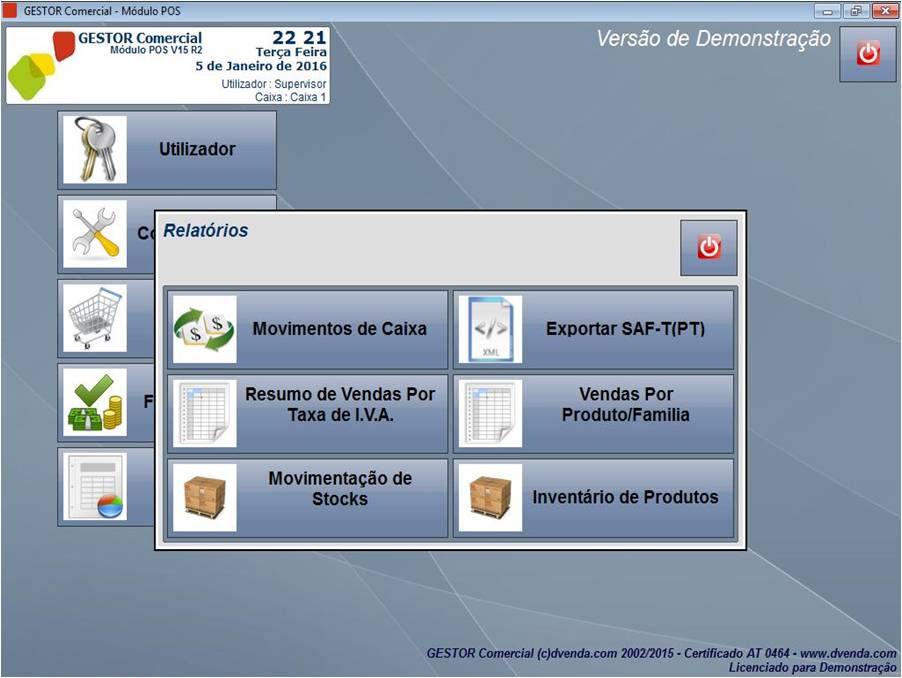
Task: Close the Relatórios panel with red power button
Action: [708, 247]
